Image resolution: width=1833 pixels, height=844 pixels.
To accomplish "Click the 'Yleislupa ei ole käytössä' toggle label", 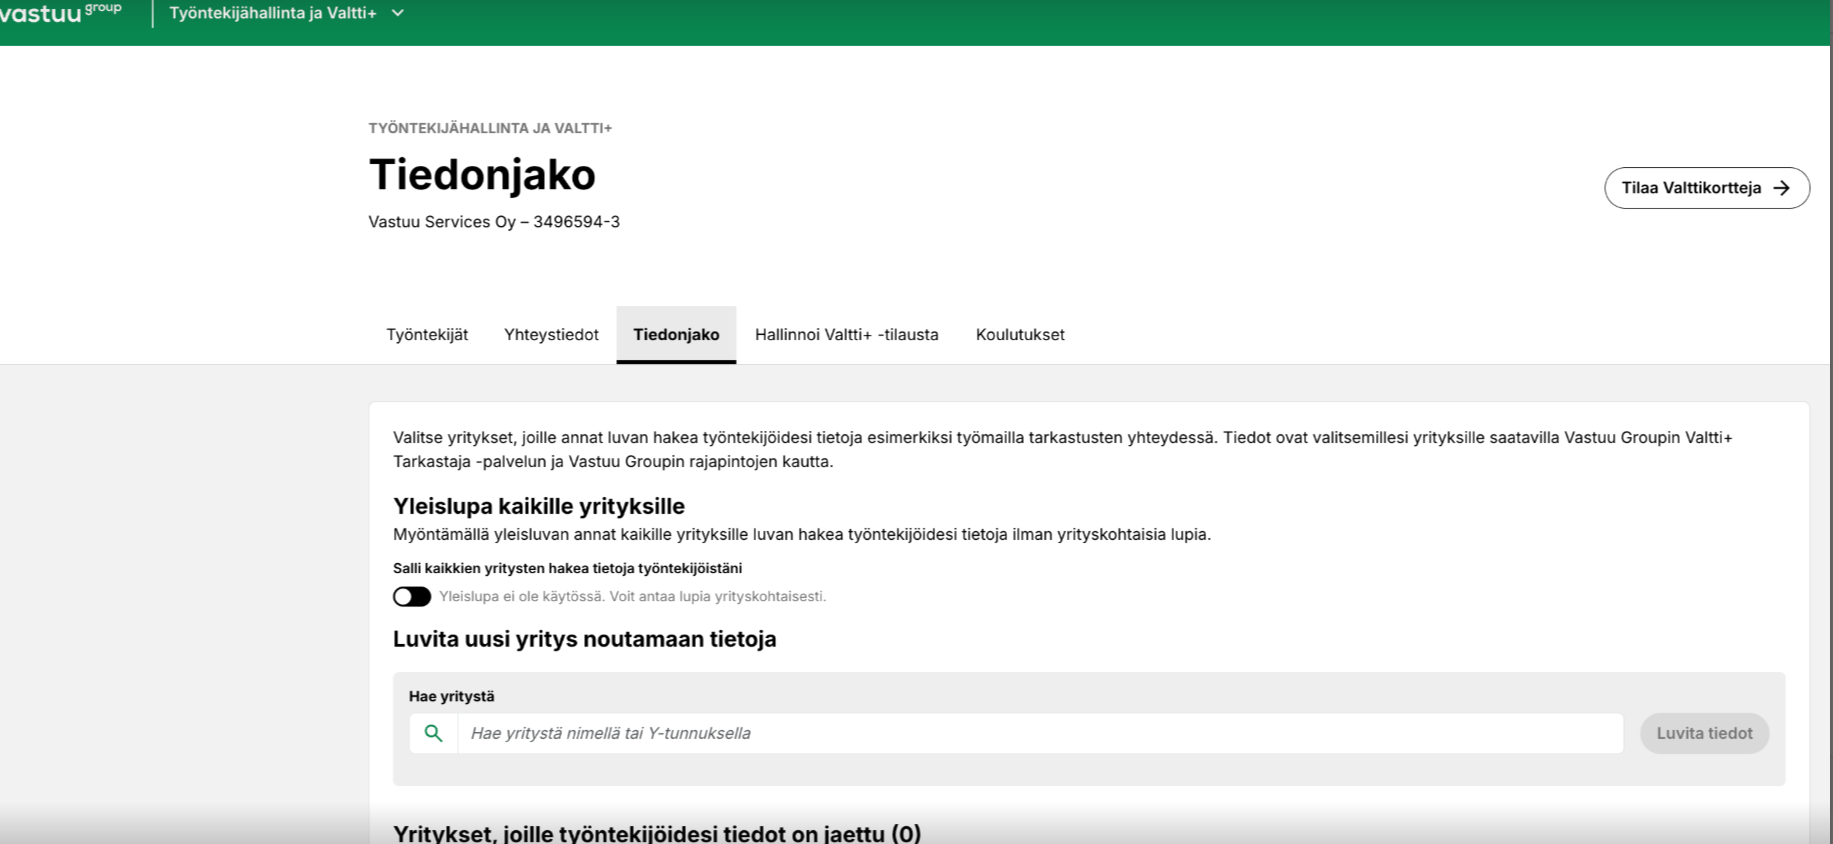I will click(632, 597).
